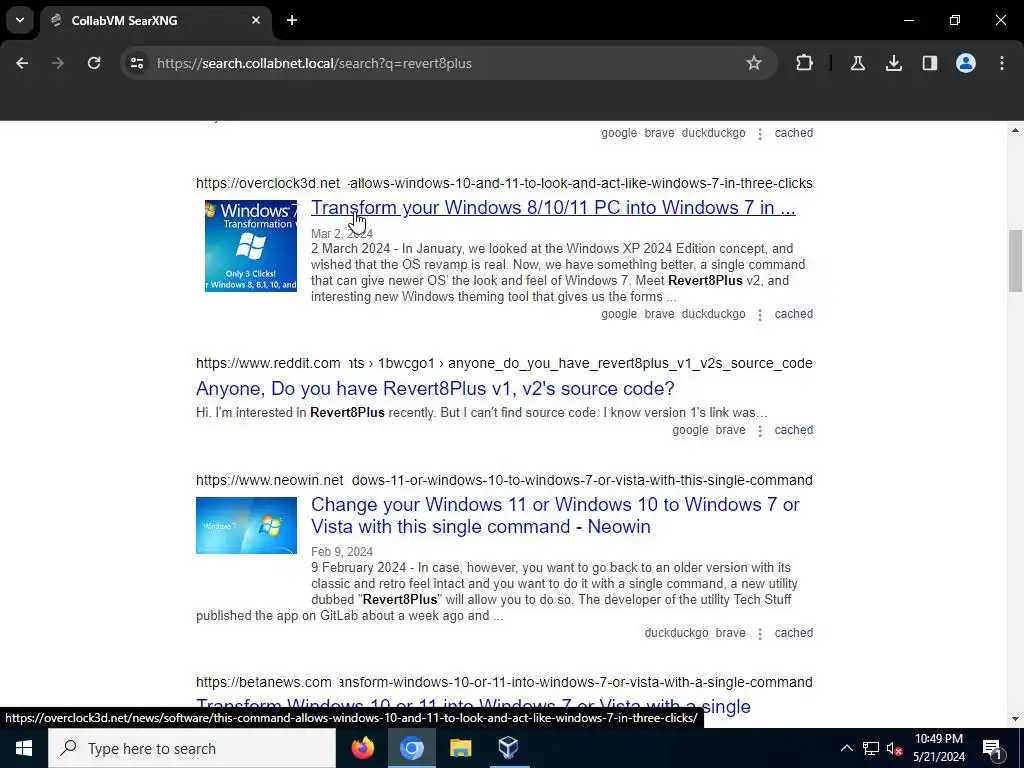The image size is (1024, 768).
Task: Show hidden system tray icons
Action: coord(846,748)
